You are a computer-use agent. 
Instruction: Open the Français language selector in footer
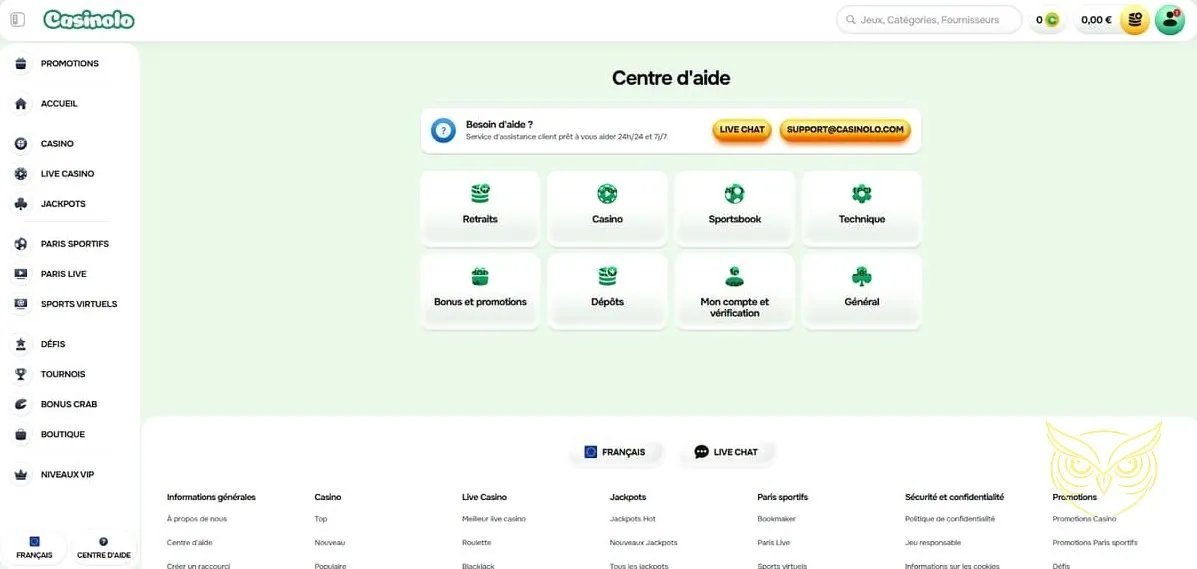pos(615,452)
